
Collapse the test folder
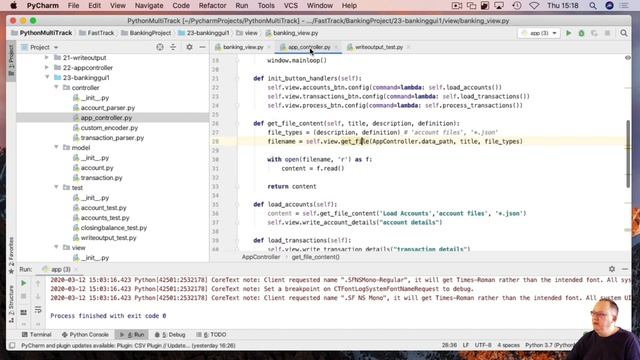pos(56,187)
